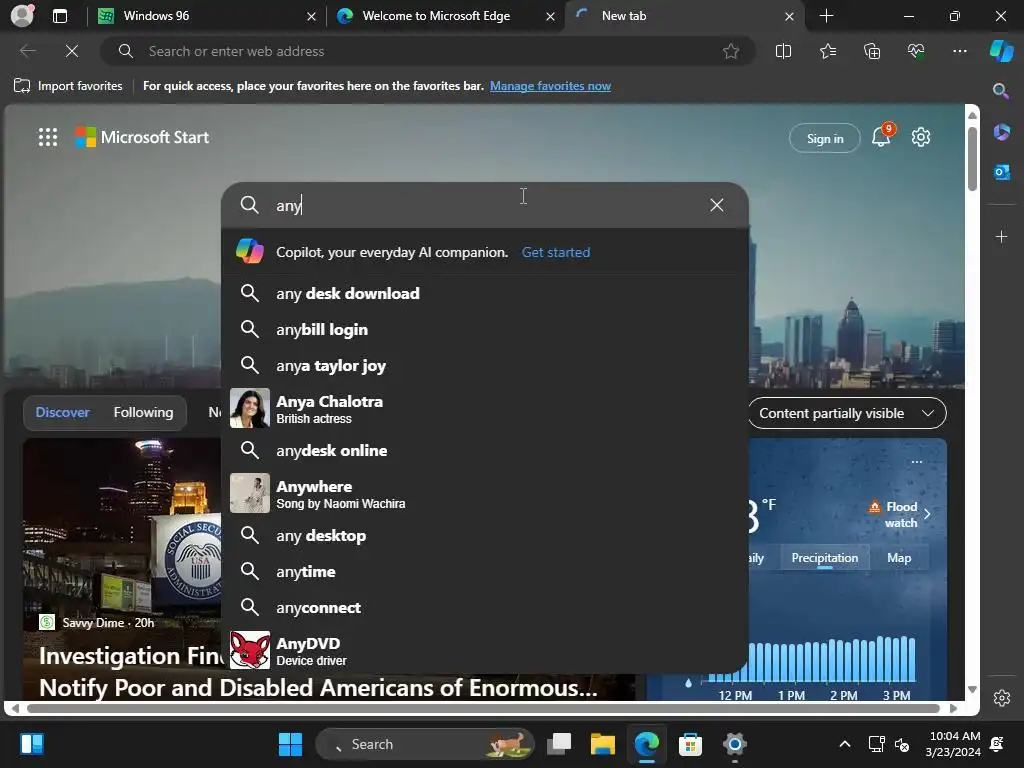This screenshot has width=1024, height=768.
Task: Open page settings gear on Microsoft Start
Action: (921, 137)
